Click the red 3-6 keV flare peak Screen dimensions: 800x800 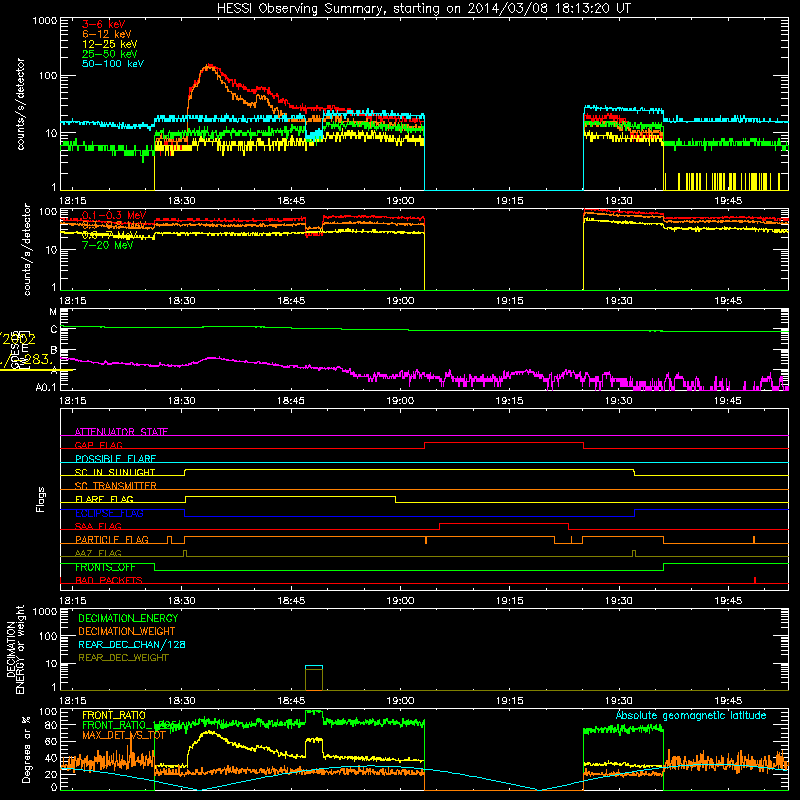point(209,66)
